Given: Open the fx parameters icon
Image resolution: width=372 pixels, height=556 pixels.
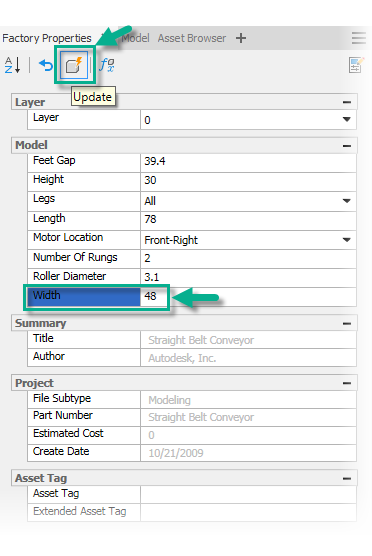Looking at the screenshot, I should 107,65.
